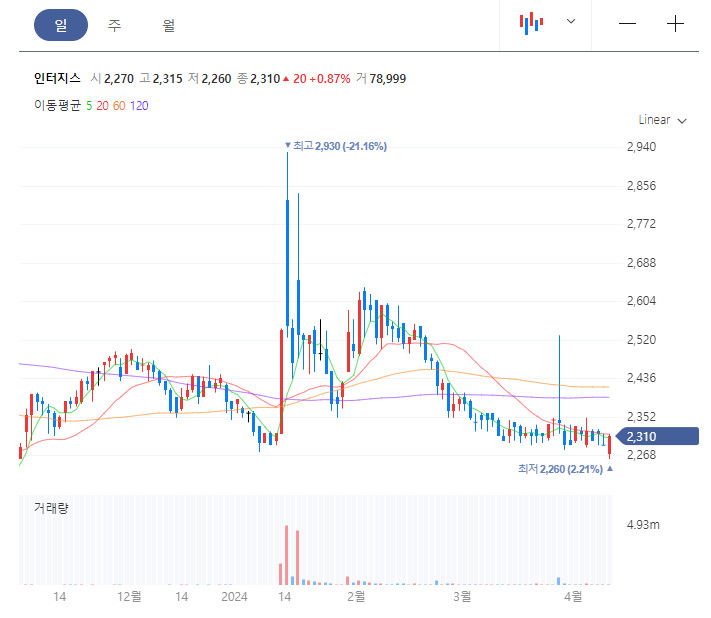Switch to the 주 (weekly) tab
This screenshot has width=711, height=618.
(x=114, y=25)
